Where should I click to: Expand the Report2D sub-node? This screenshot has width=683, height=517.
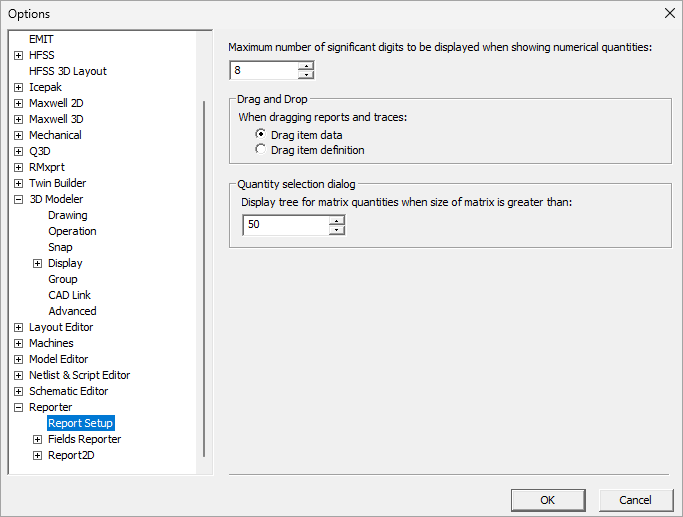[37, 456]
